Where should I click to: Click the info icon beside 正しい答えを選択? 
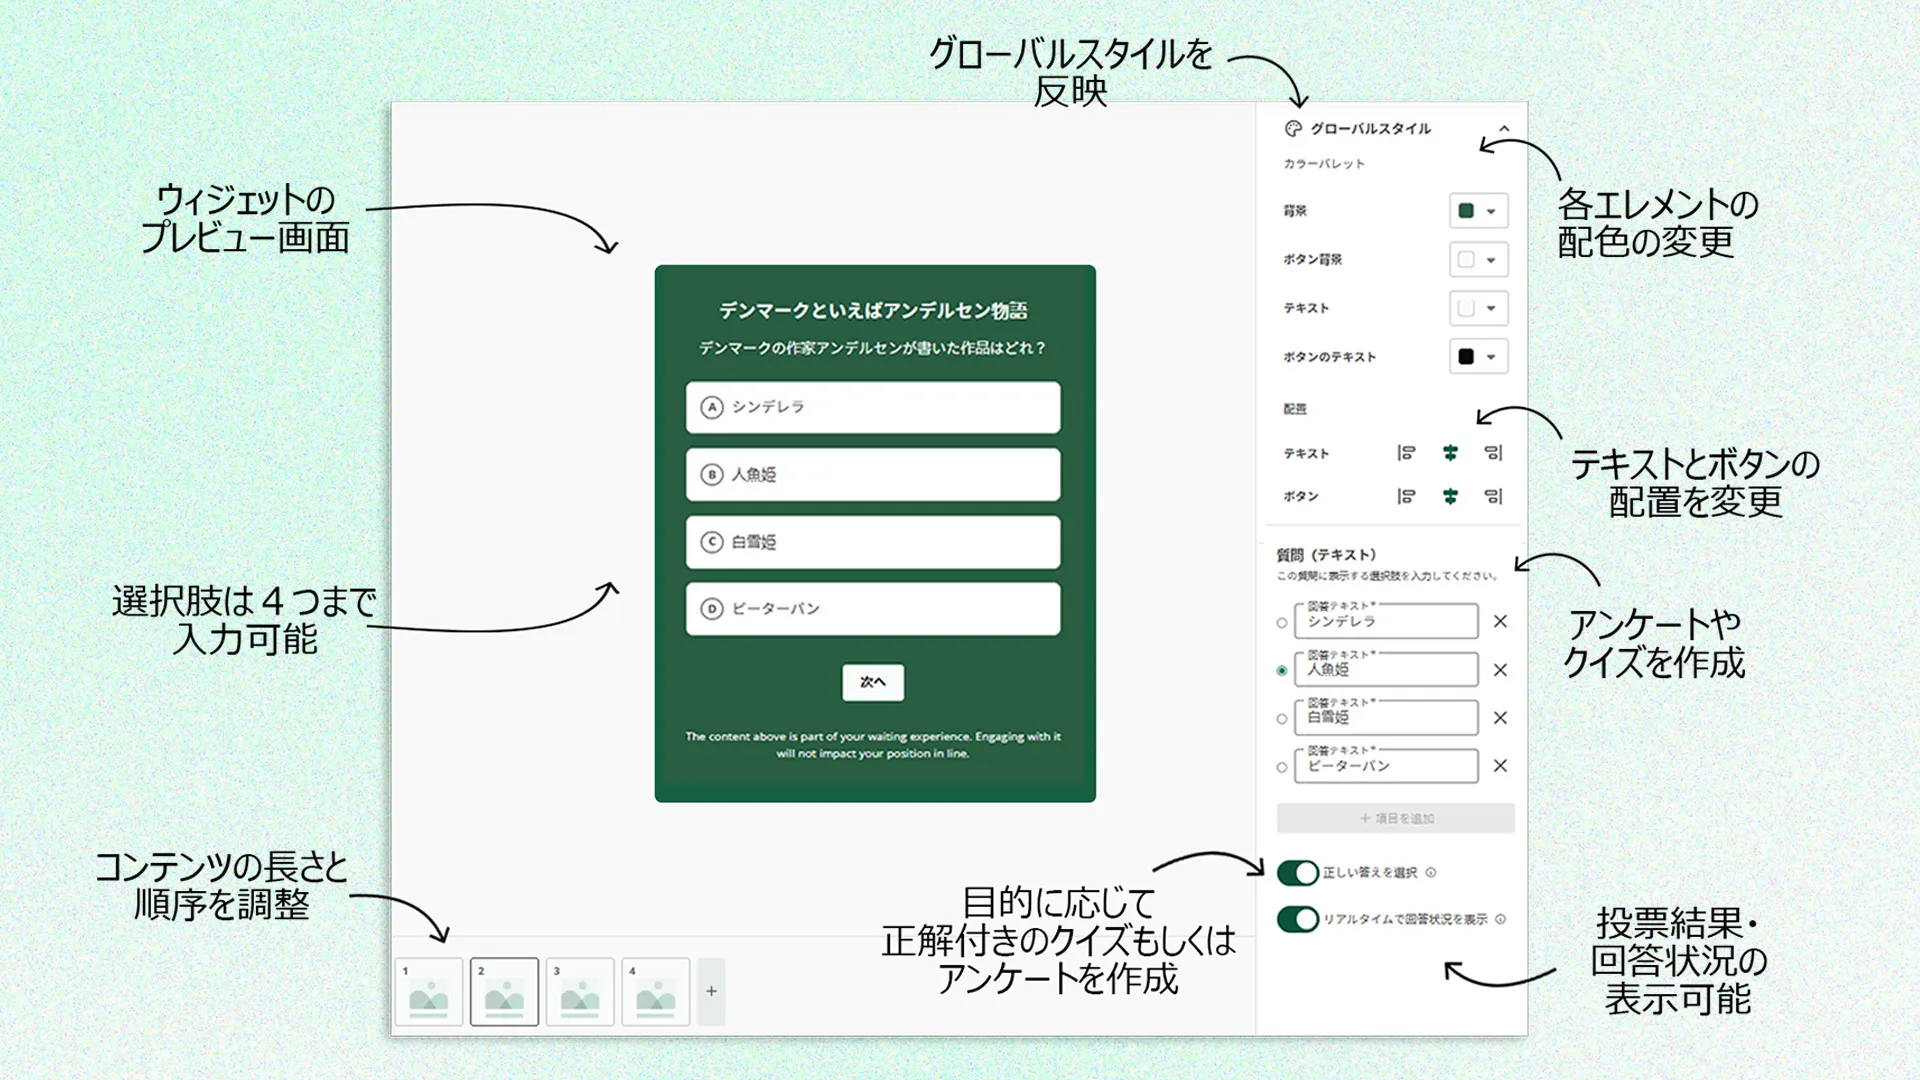click(x=1432, y=871)
